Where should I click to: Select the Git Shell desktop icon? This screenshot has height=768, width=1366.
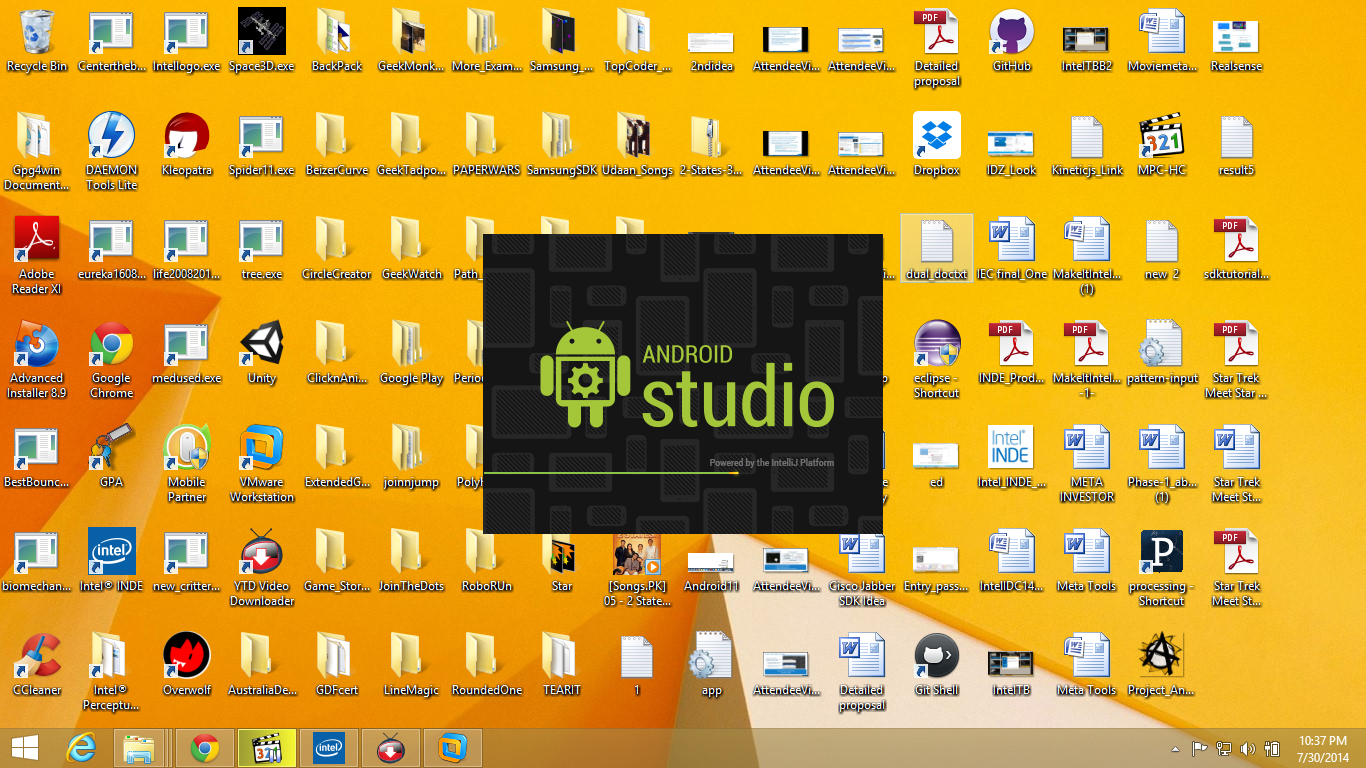(x=937, y=665)
